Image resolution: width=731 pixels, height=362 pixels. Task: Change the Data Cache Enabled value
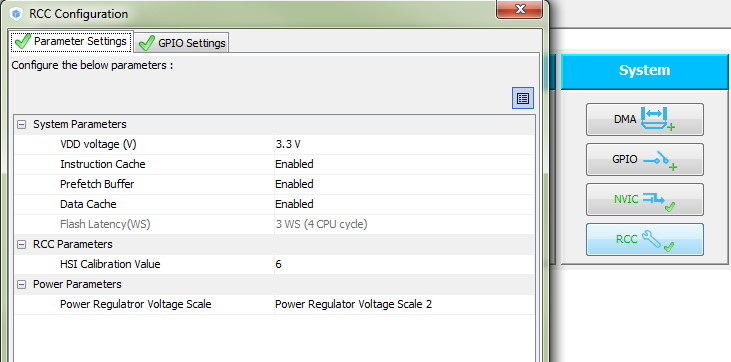click(x=404, y=204)
